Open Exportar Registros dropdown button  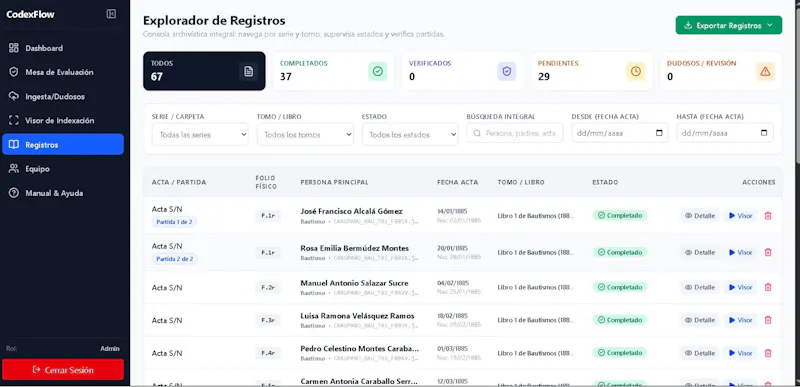pos(729,25)
